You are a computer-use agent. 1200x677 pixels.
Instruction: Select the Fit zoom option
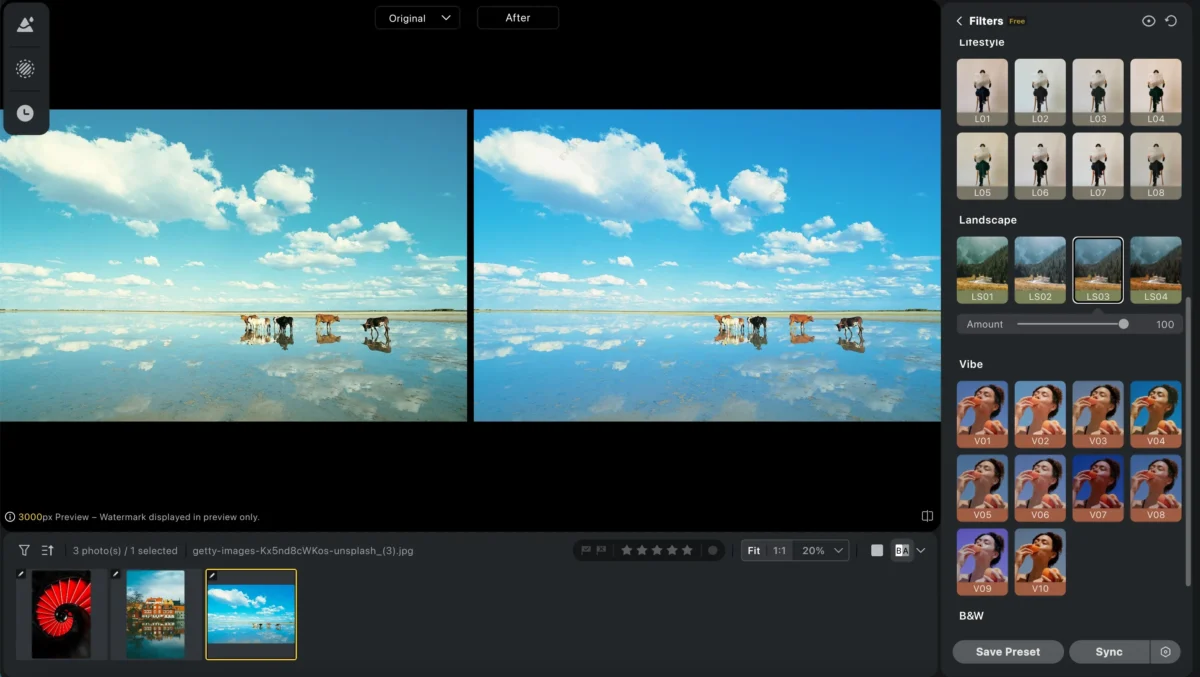point(754,550)
